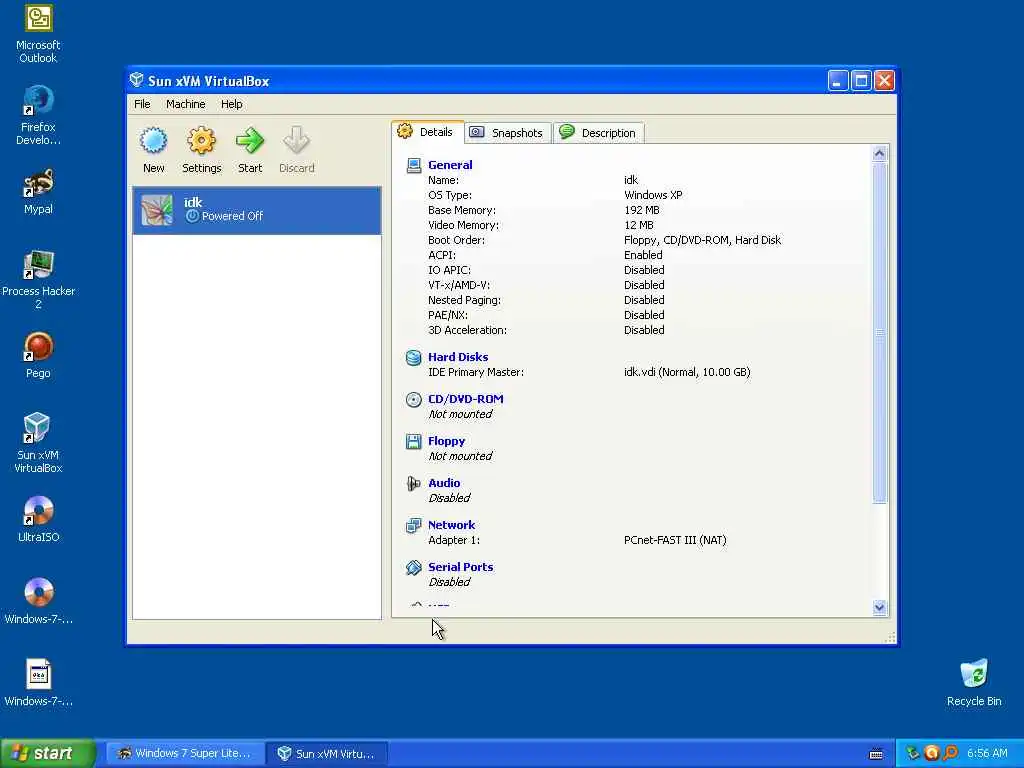Open Microsoft Outlook desktop icon
The width and height of the screenshot is (1024, 768).
coord(38,34)
